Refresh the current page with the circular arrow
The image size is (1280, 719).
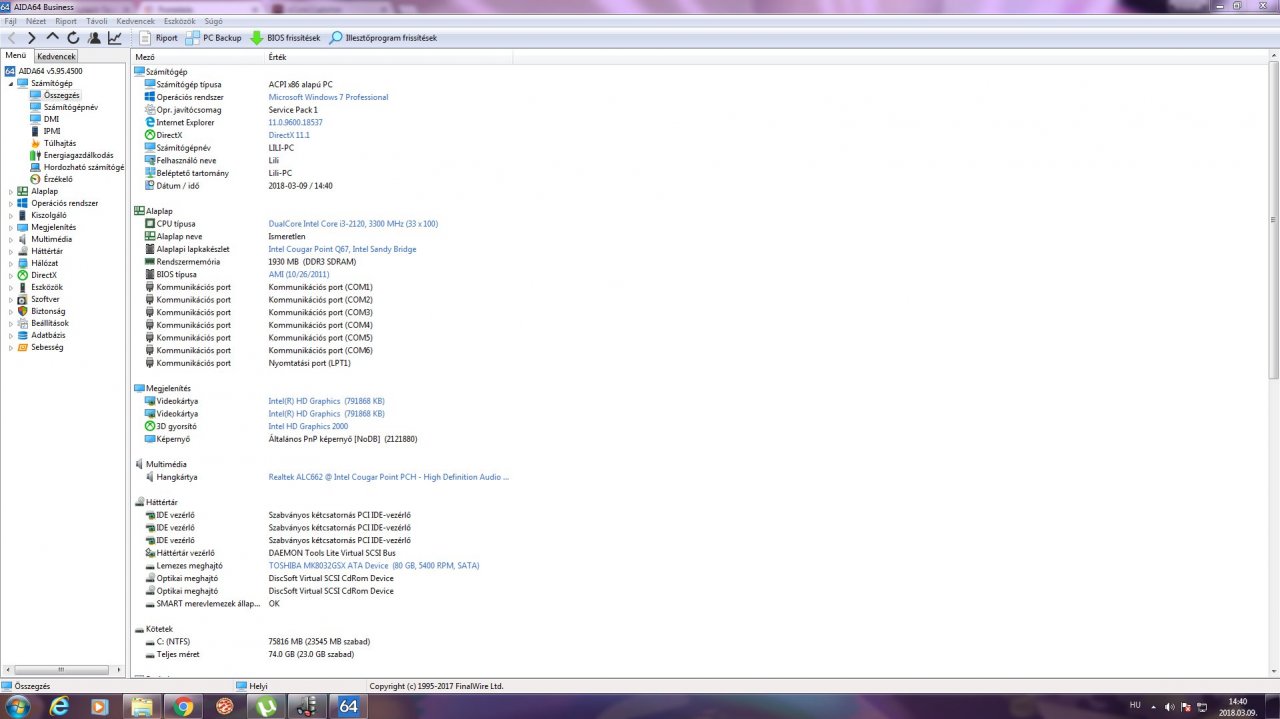tap(73, 38)
